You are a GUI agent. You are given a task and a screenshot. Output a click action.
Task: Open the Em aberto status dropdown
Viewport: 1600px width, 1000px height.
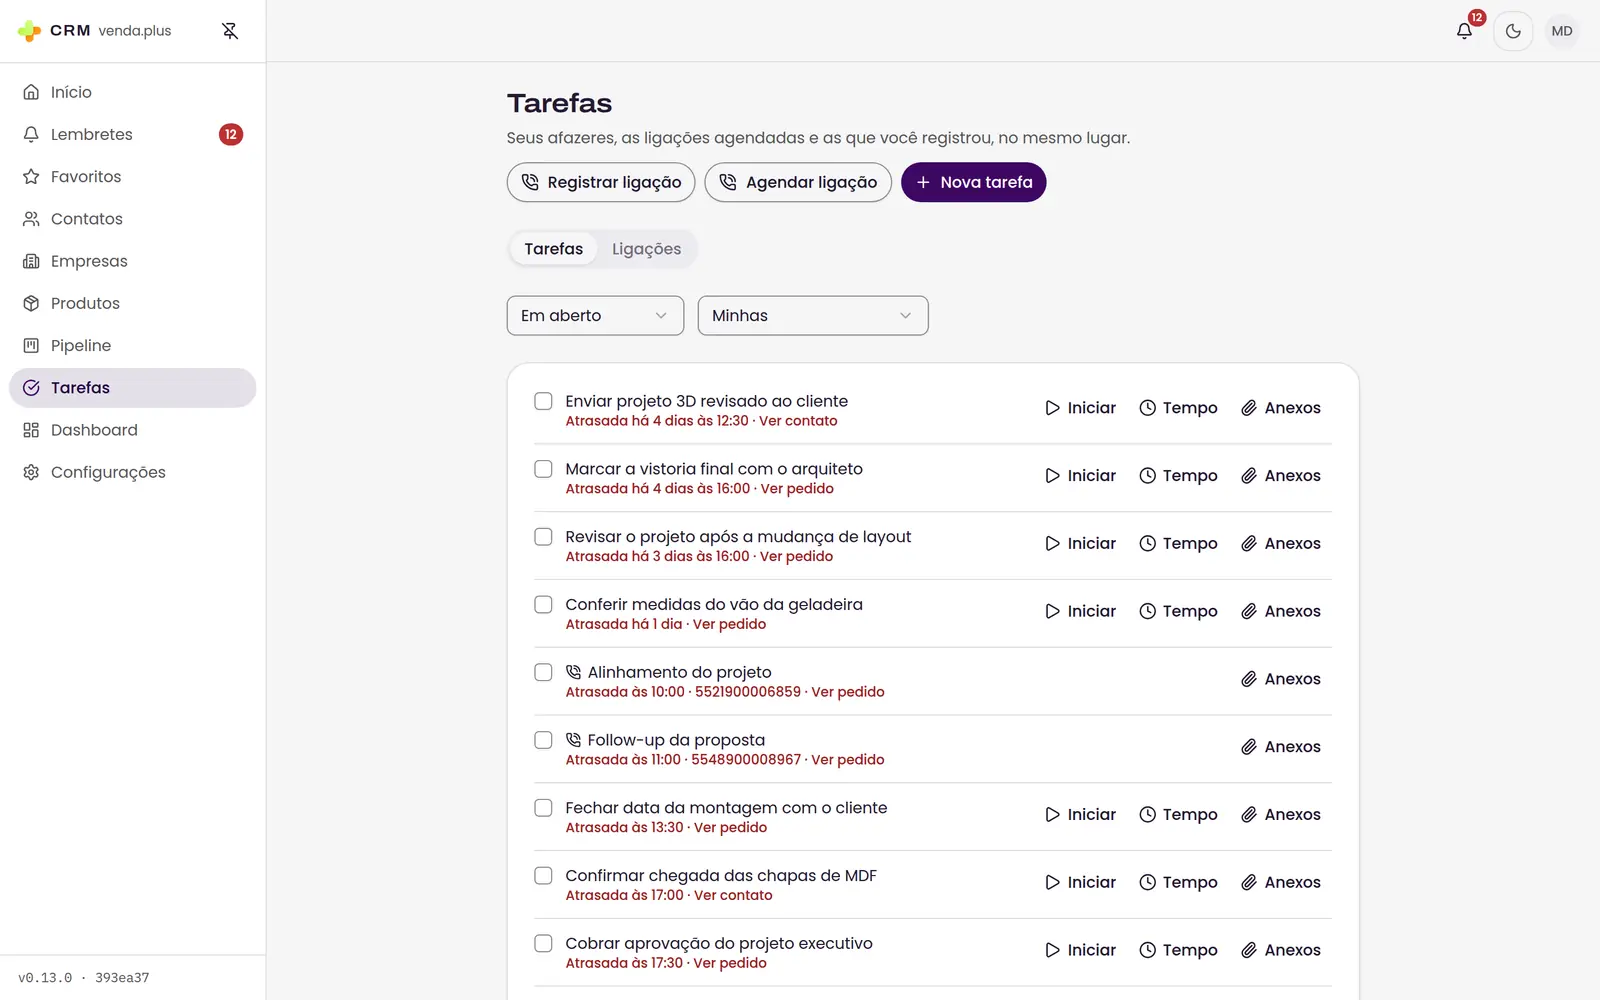tap(595, 315)
